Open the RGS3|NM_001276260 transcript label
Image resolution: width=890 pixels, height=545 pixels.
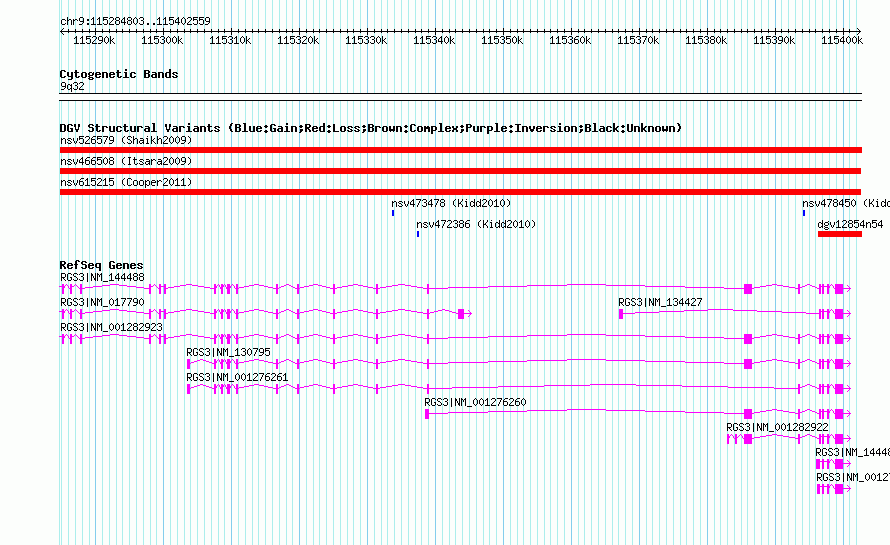pyautogui.click(x=475, y=403)
